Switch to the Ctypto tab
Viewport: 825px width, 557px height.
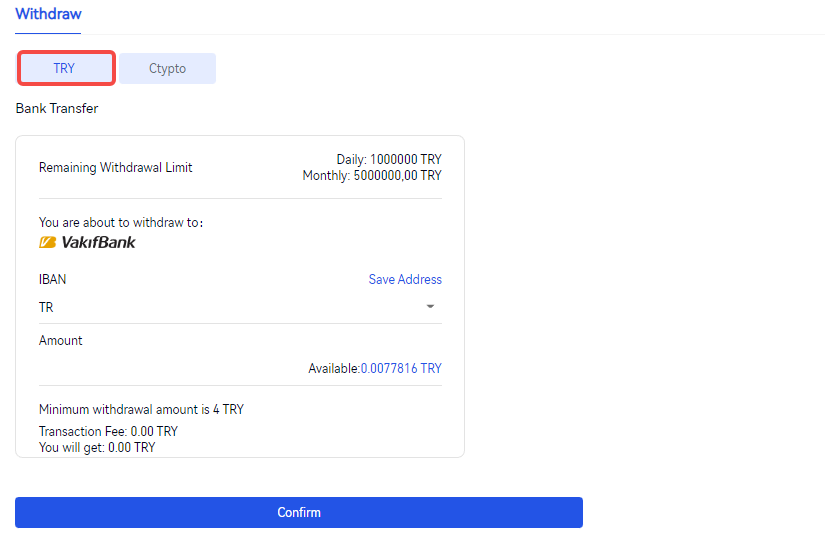[167, 68]
